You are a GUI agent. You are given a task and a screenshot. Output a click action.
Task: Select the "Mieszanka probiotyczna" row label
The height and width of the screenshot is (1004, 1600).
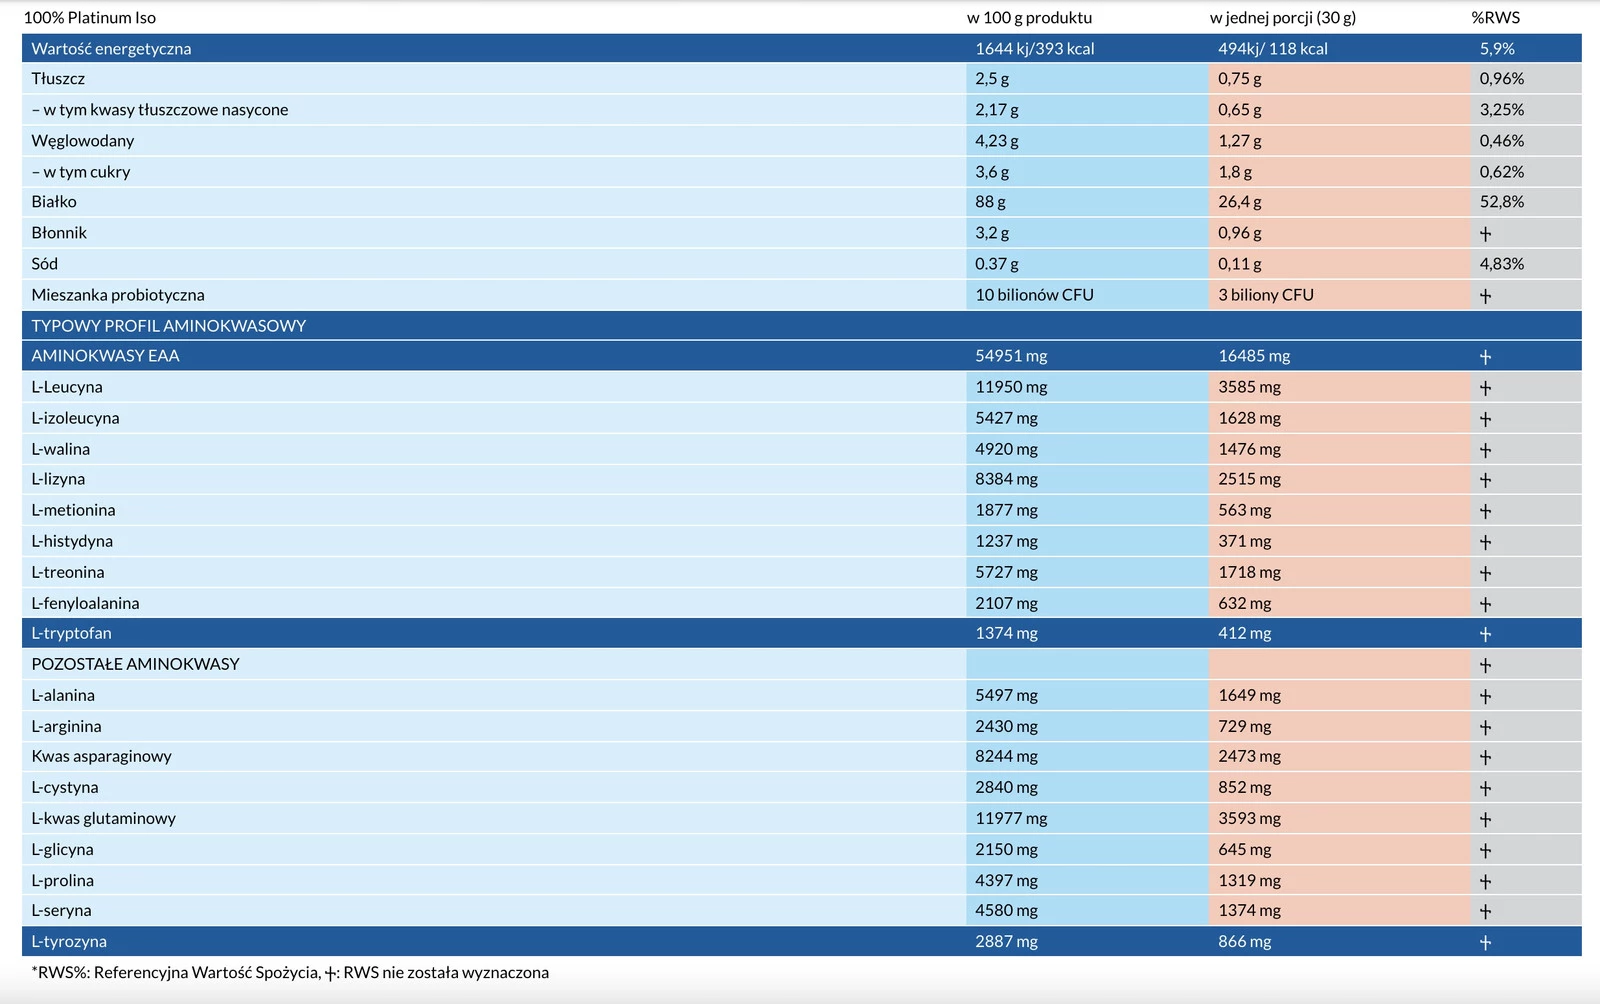point(118,295)
